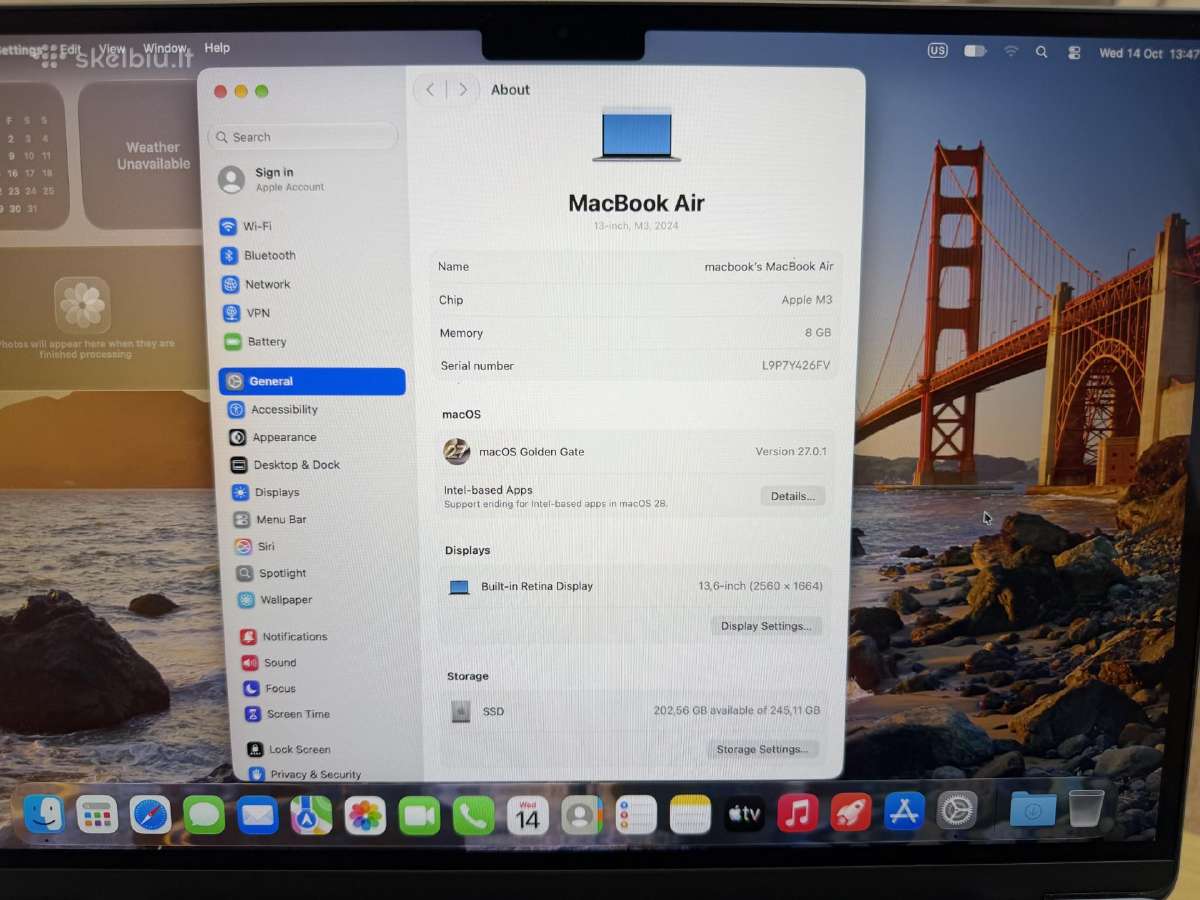This screenshot has height=900, width=1200.
Task: Open Control Center from menu bar
Action: click(x=1074, y=52)
